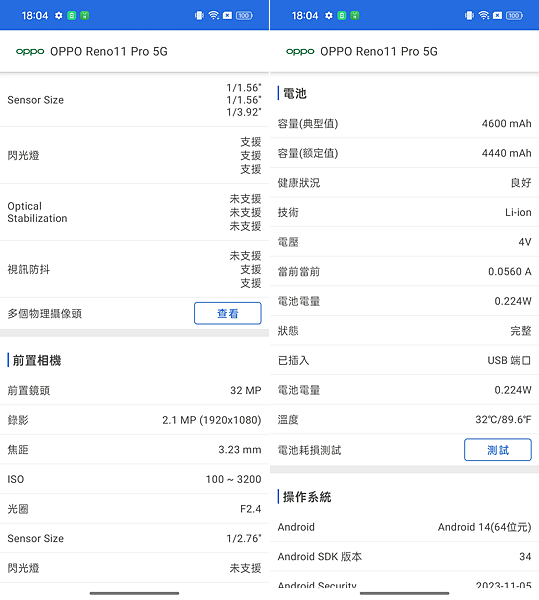Tap the front camera 閃光燈 未支援 value
Image resolution: width=539 pixels, height=600 pixels.
245,568
